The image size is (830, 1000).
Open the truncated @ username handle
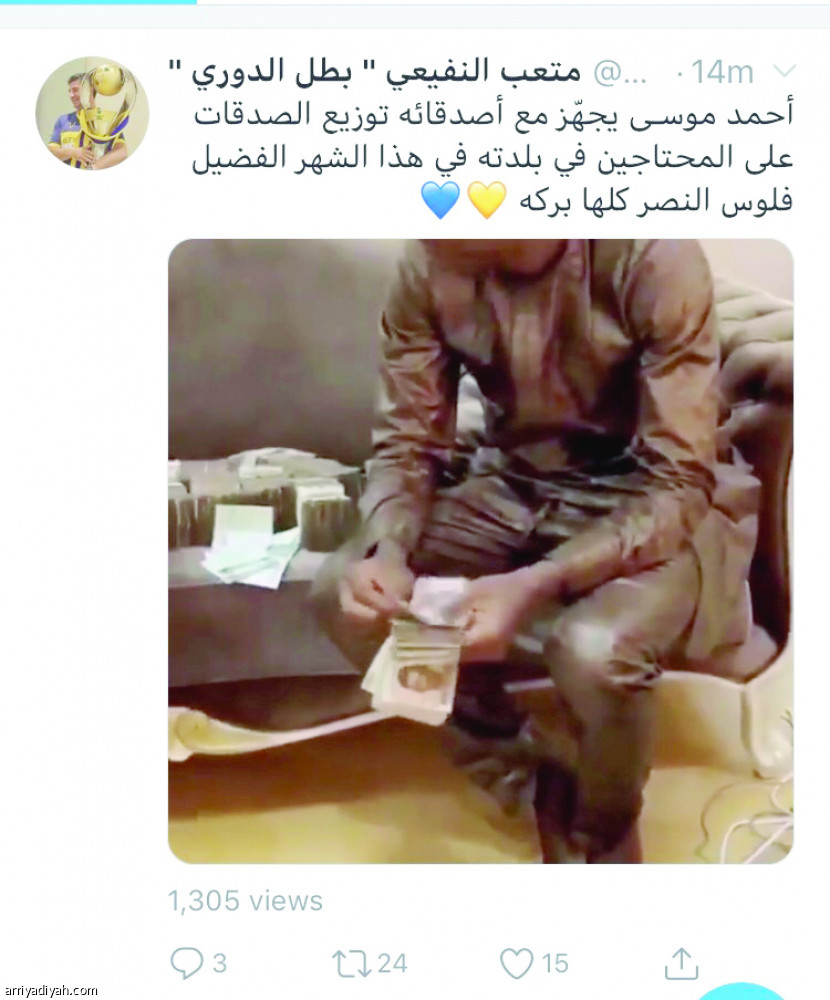click(x=619, y=73)
